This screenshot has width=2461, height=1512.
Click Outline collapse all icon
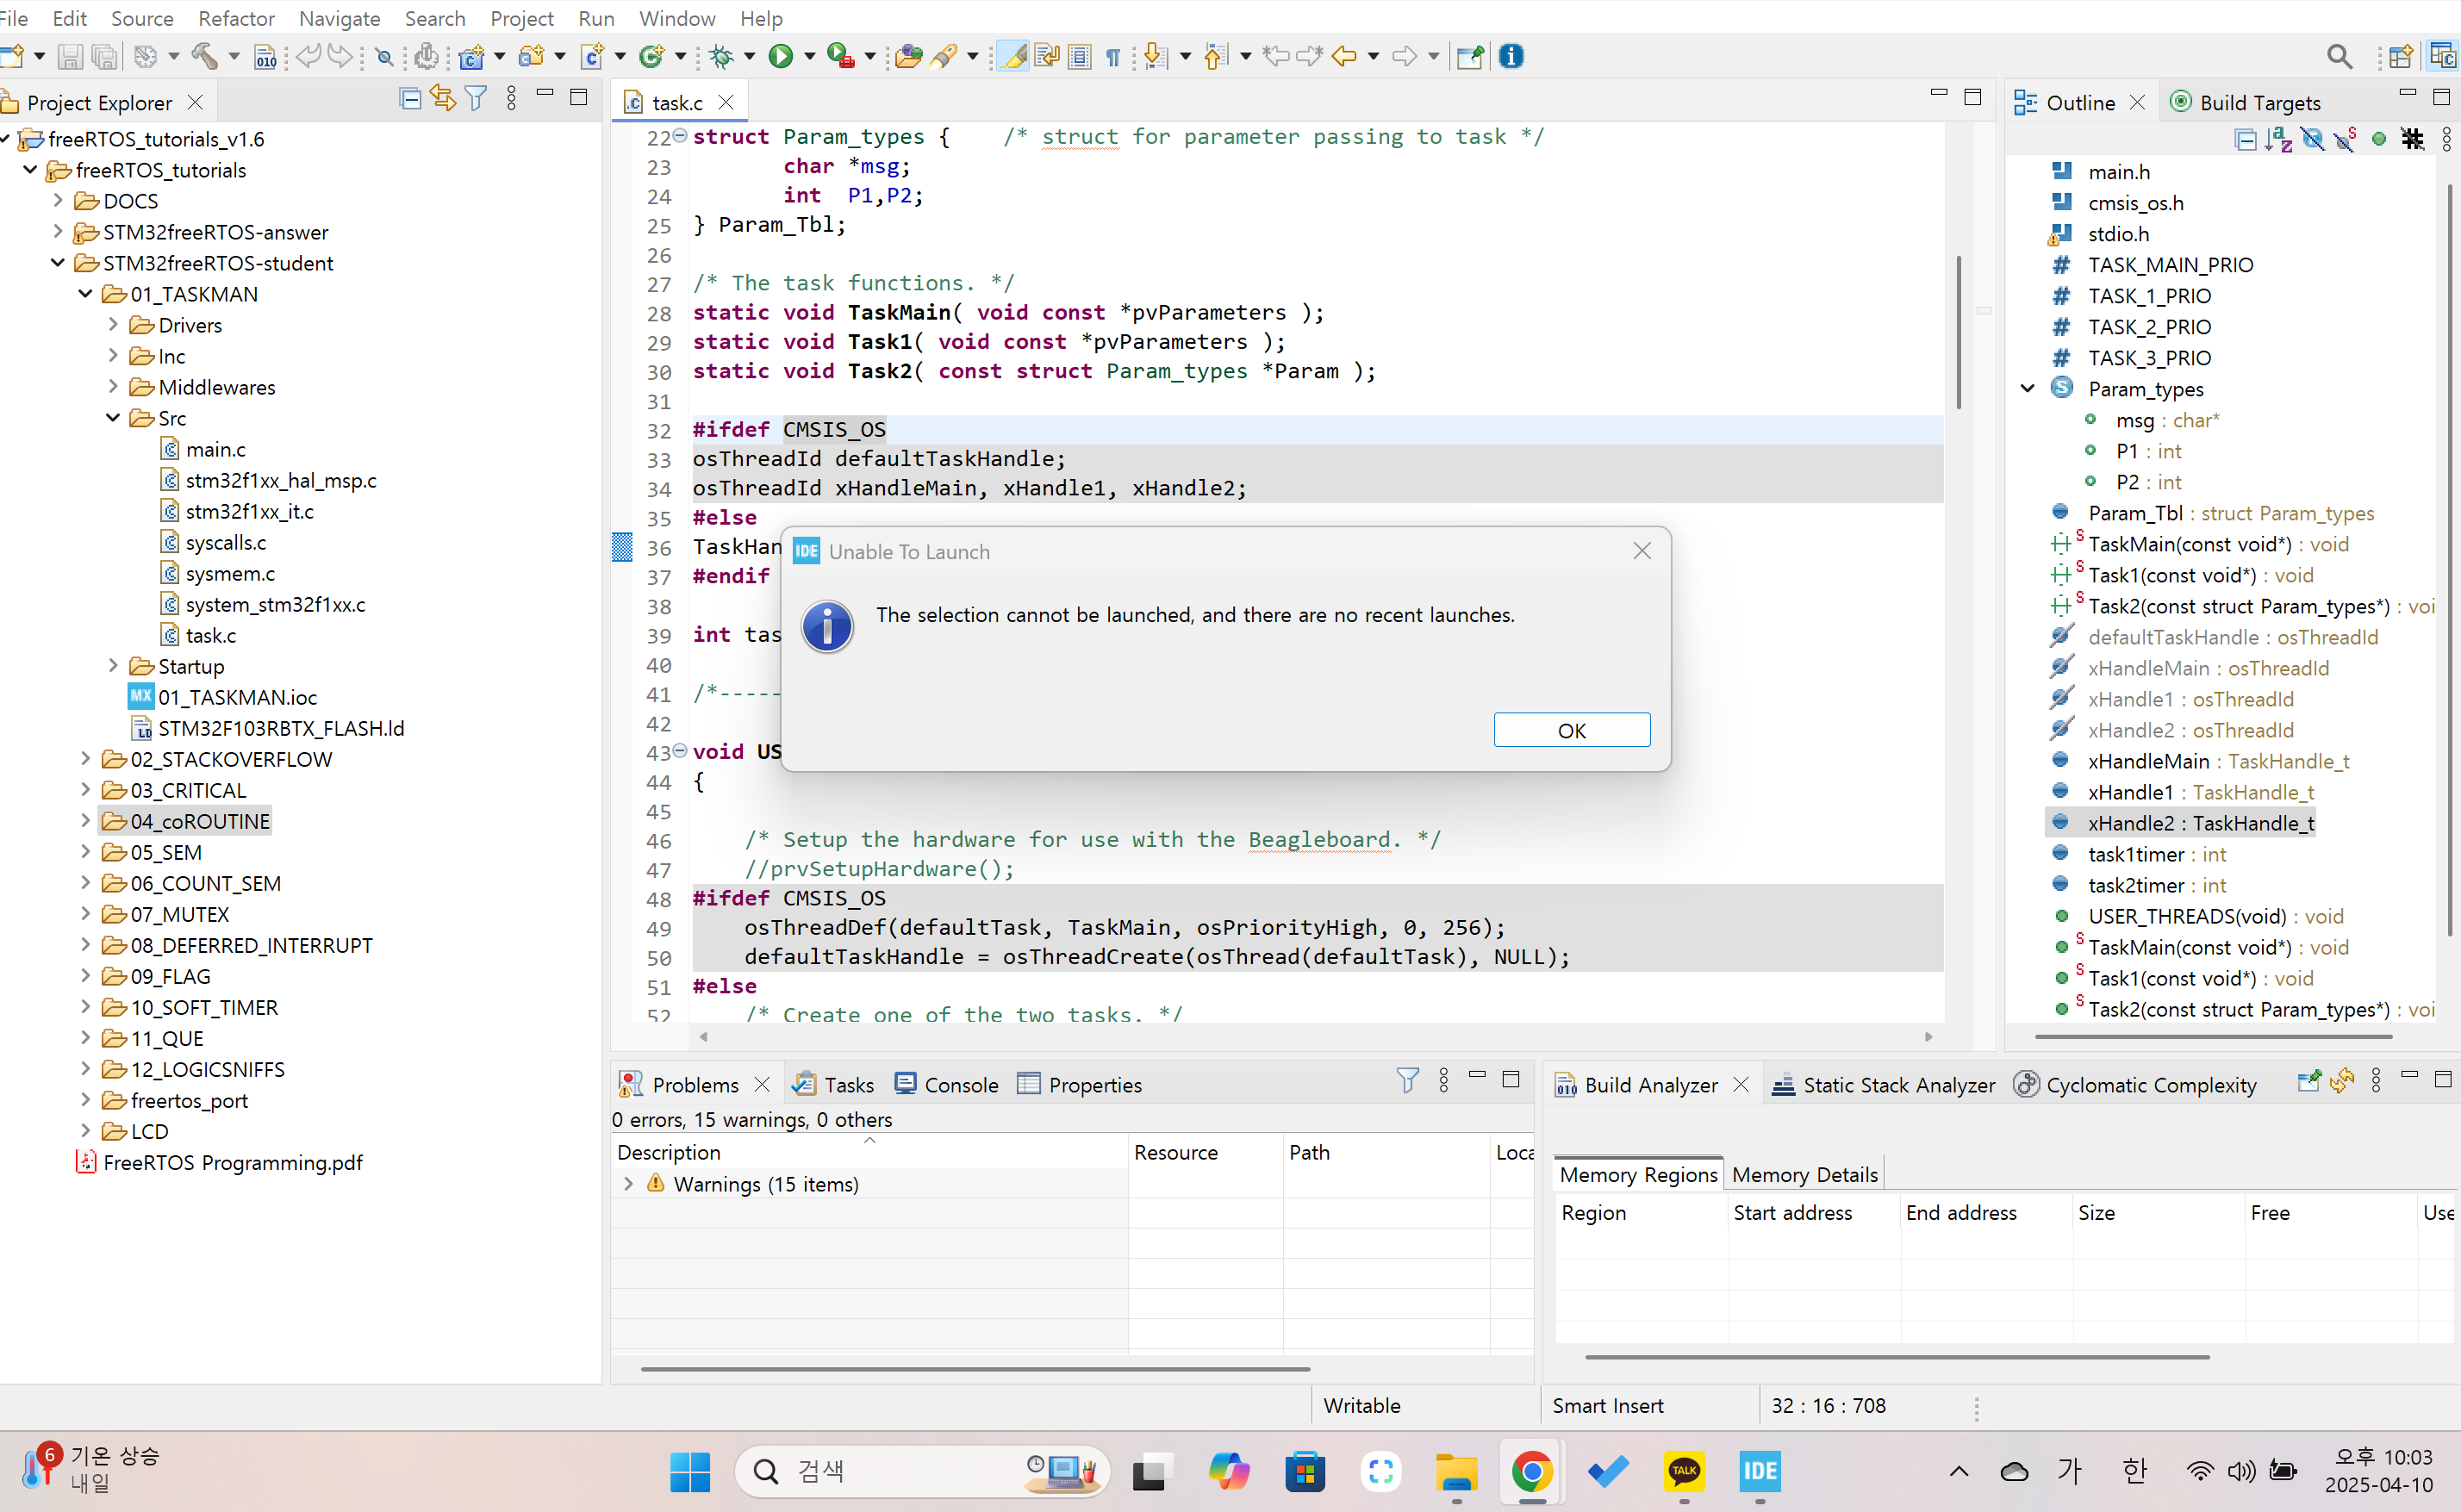[2246, 139]
